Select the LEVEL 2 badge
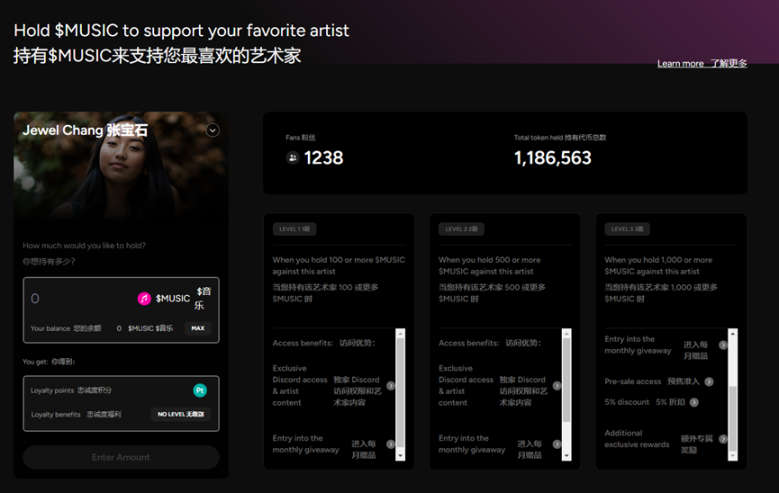 (460, 229)
